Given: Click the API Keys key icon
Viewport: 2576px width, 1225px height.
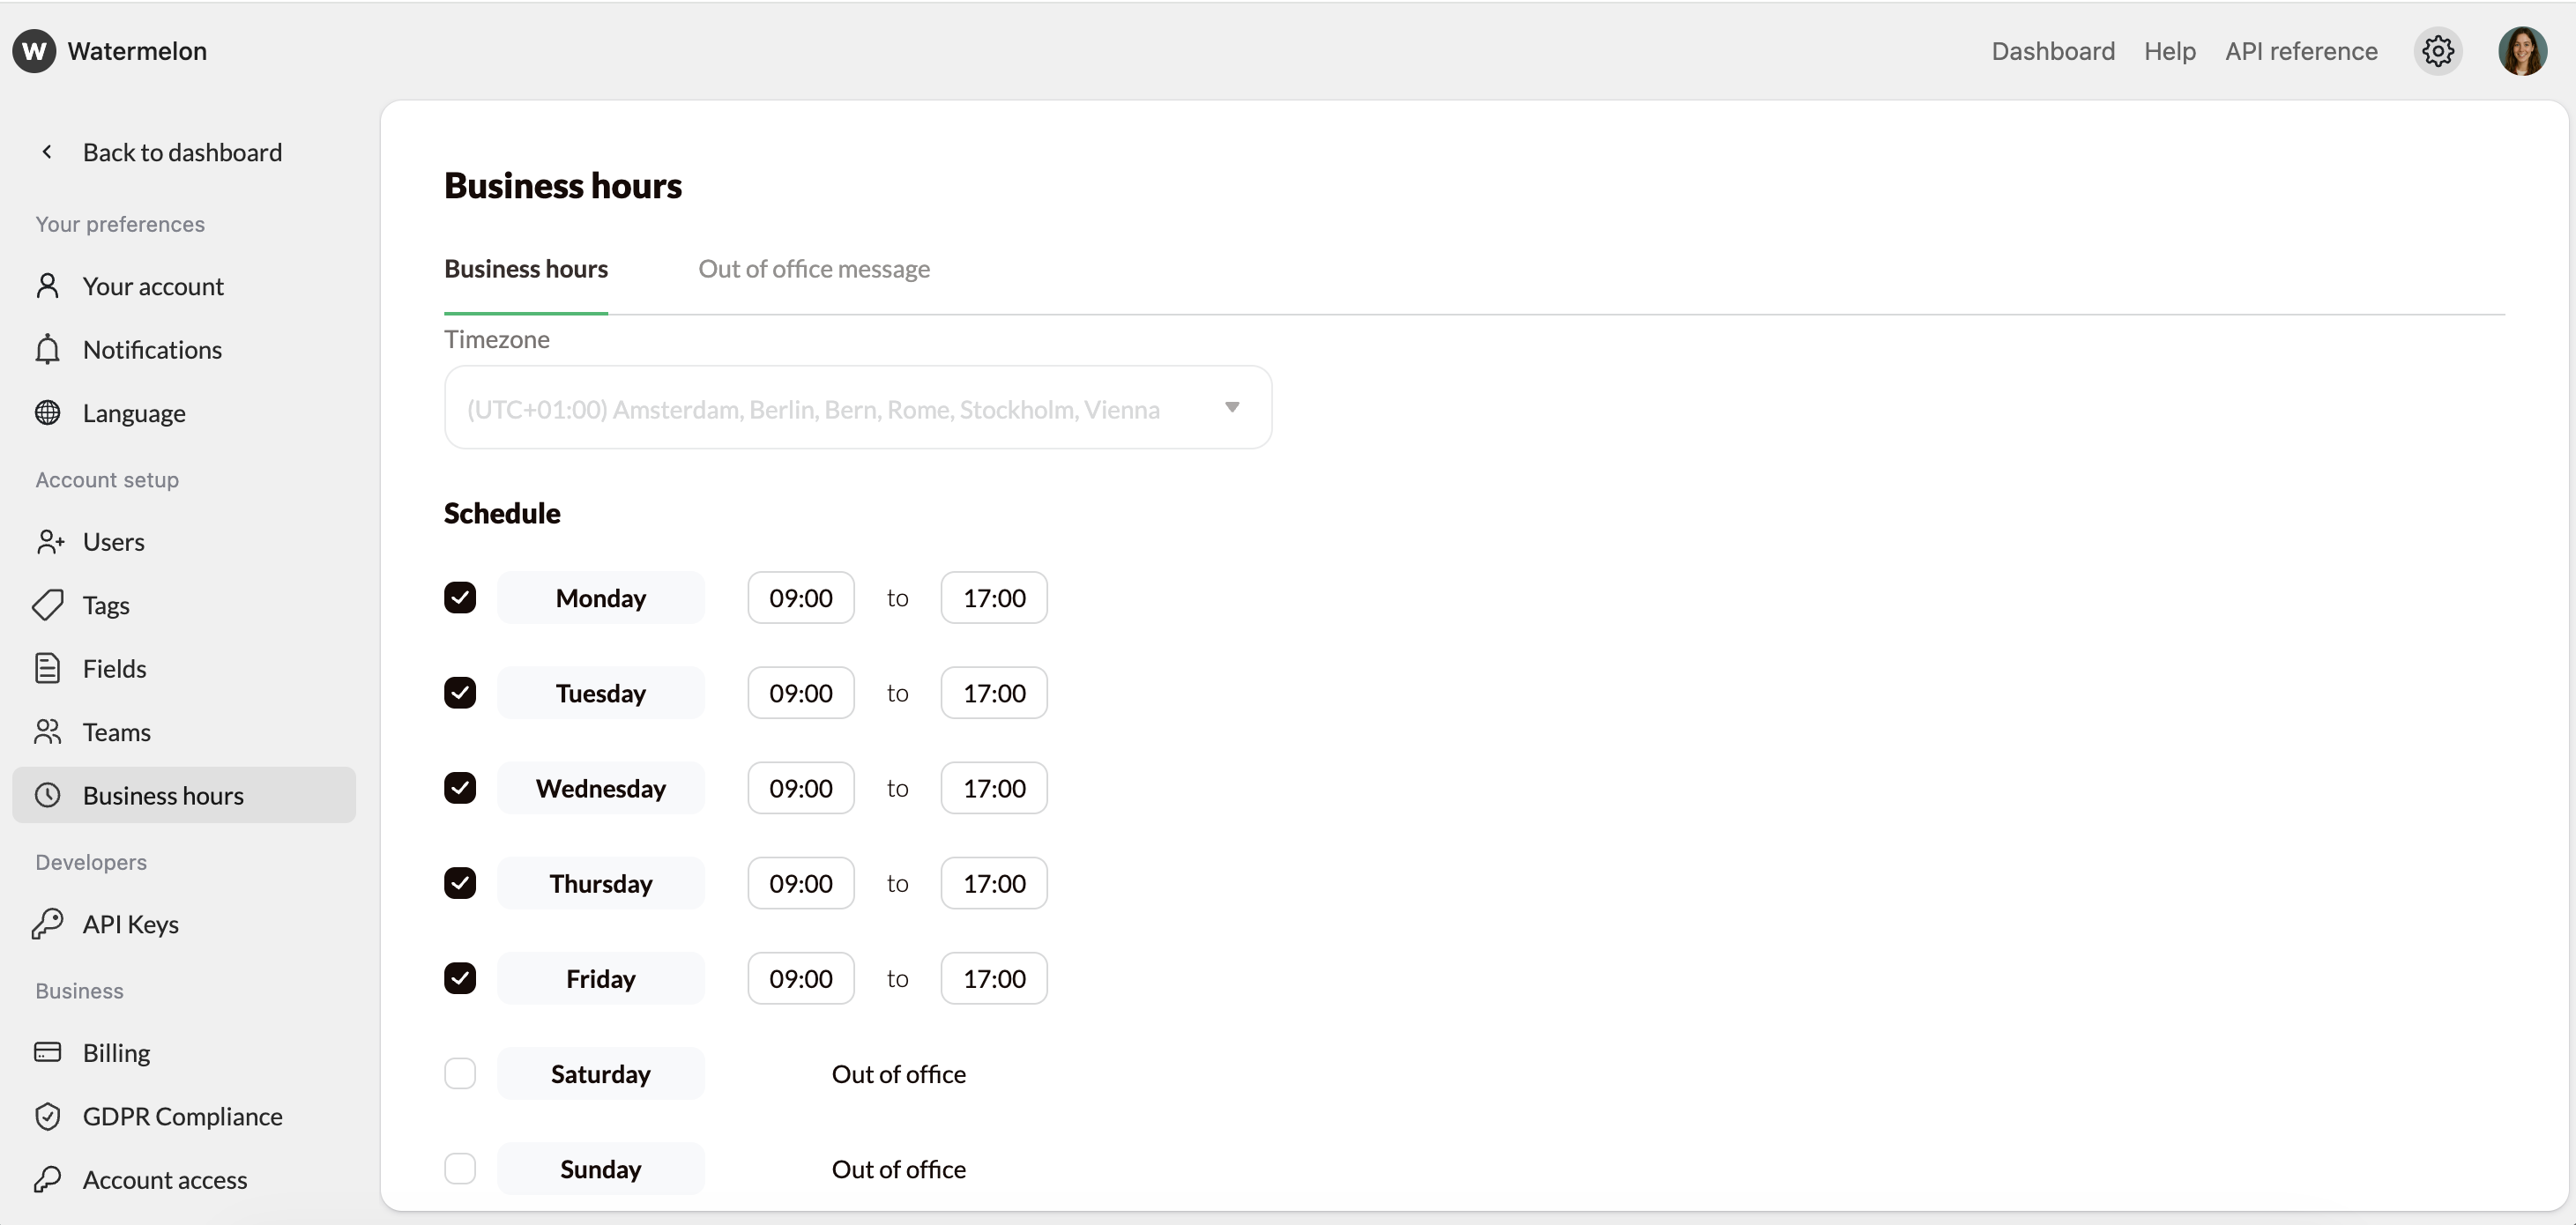Looking at the screenshot, I should (x=47, y=924).
